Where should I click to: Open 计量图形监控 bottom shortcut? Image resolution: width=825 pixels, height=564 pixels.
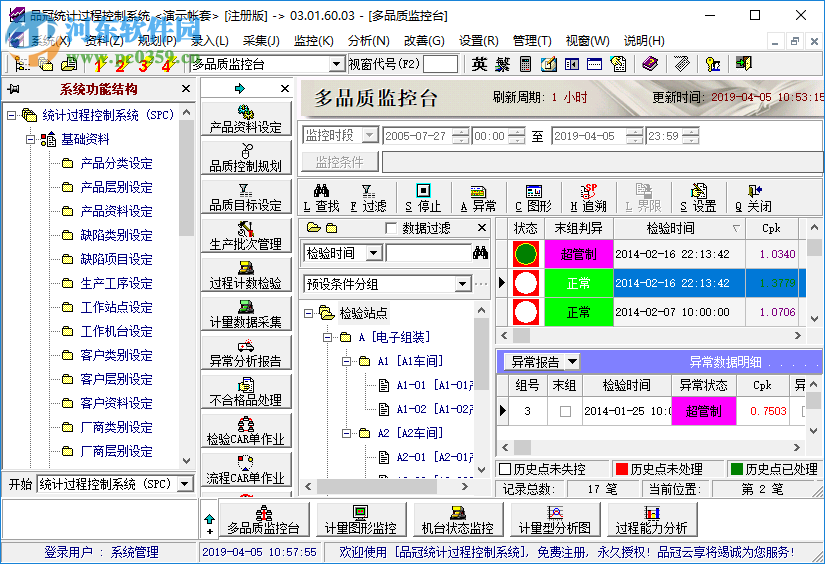click(360, 519)
